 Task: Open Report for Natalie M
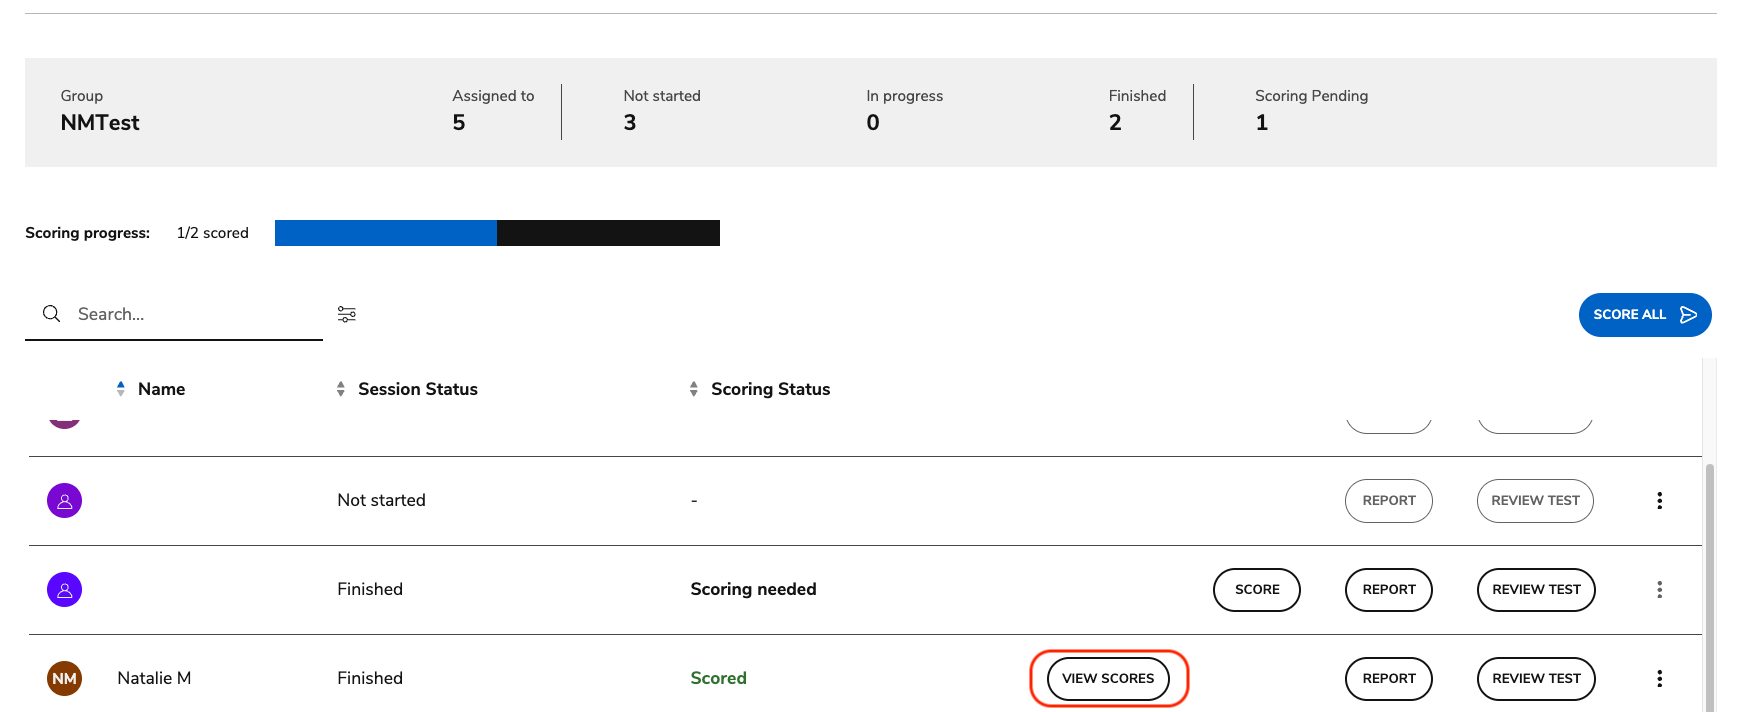tap(1388, 678)
